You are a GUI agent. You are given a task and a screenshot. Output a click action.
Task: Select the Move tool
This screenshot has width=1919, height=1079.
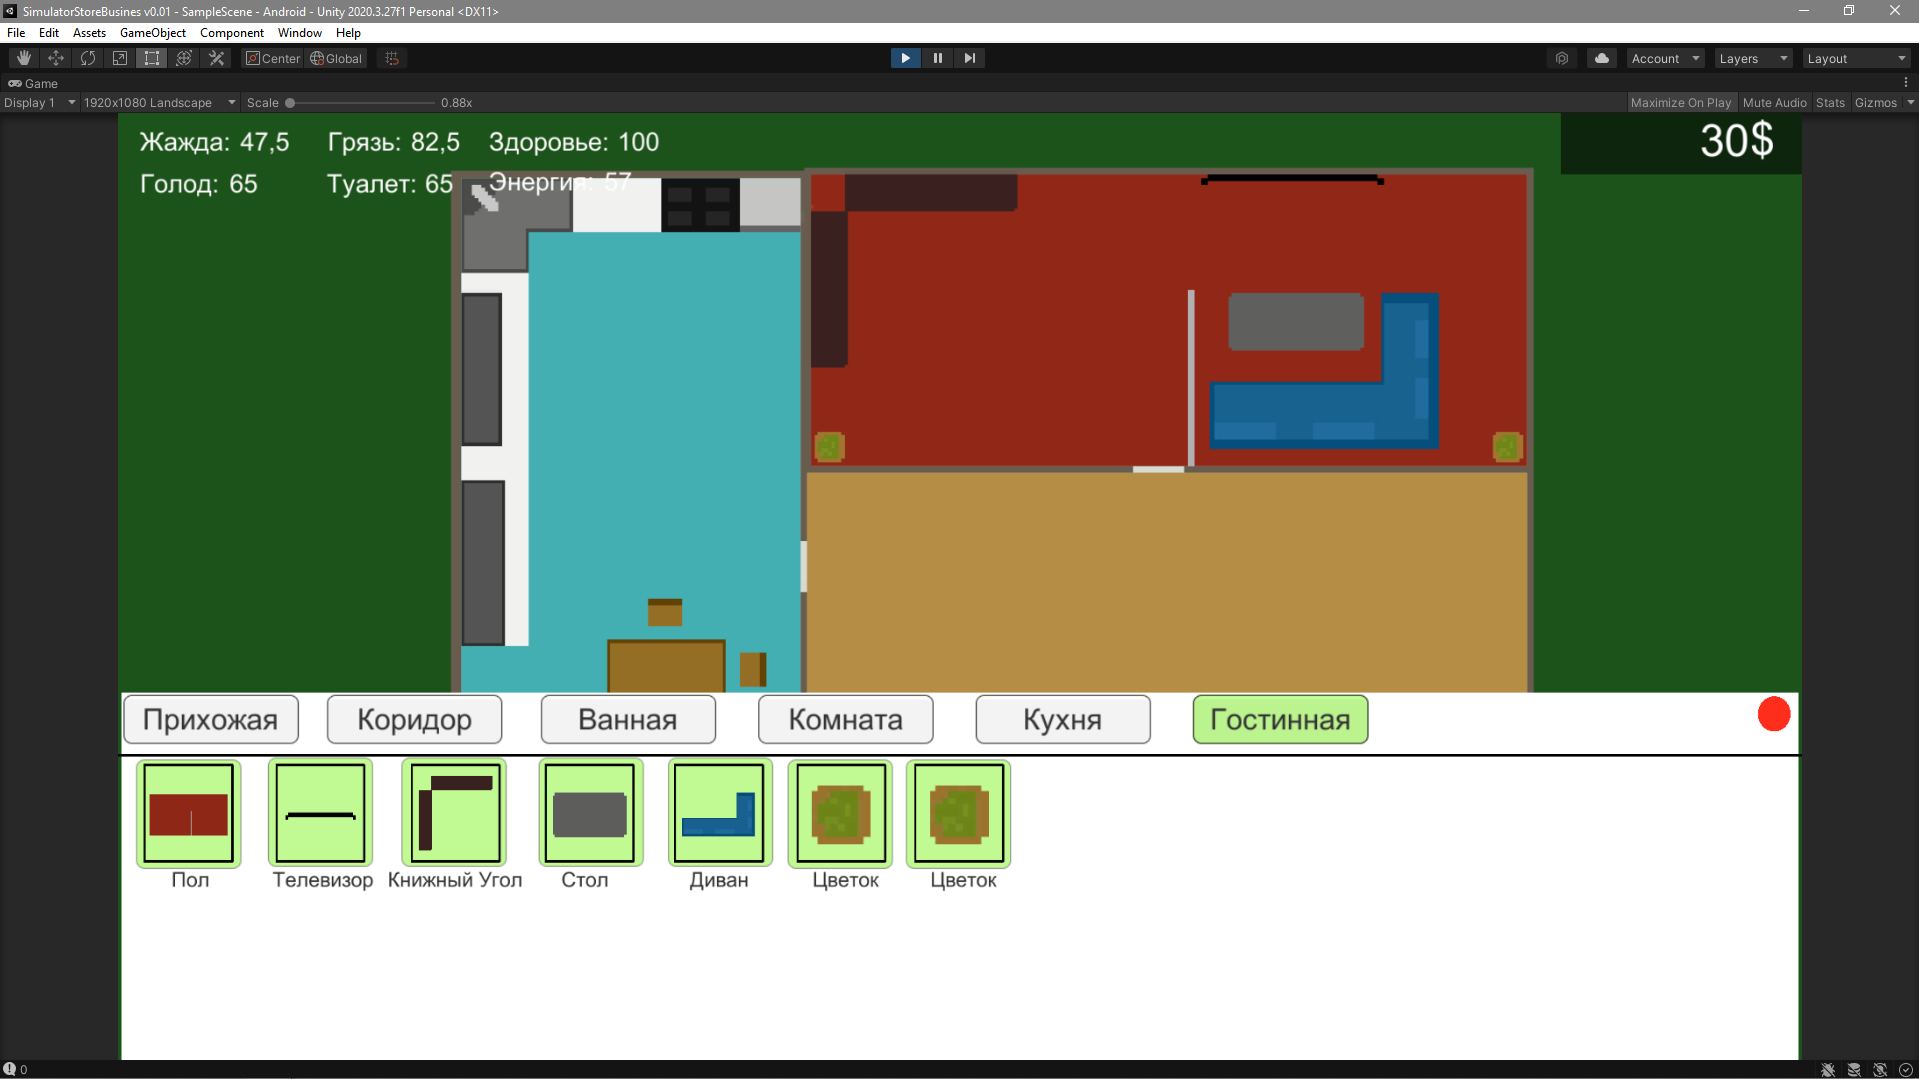pos(56,58)
